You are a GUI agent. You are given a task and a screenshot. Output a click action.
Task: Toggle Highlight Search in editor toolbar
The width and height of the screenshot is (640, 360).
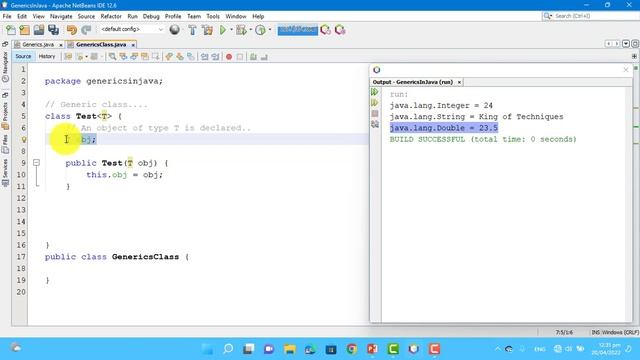coord(145,57)
